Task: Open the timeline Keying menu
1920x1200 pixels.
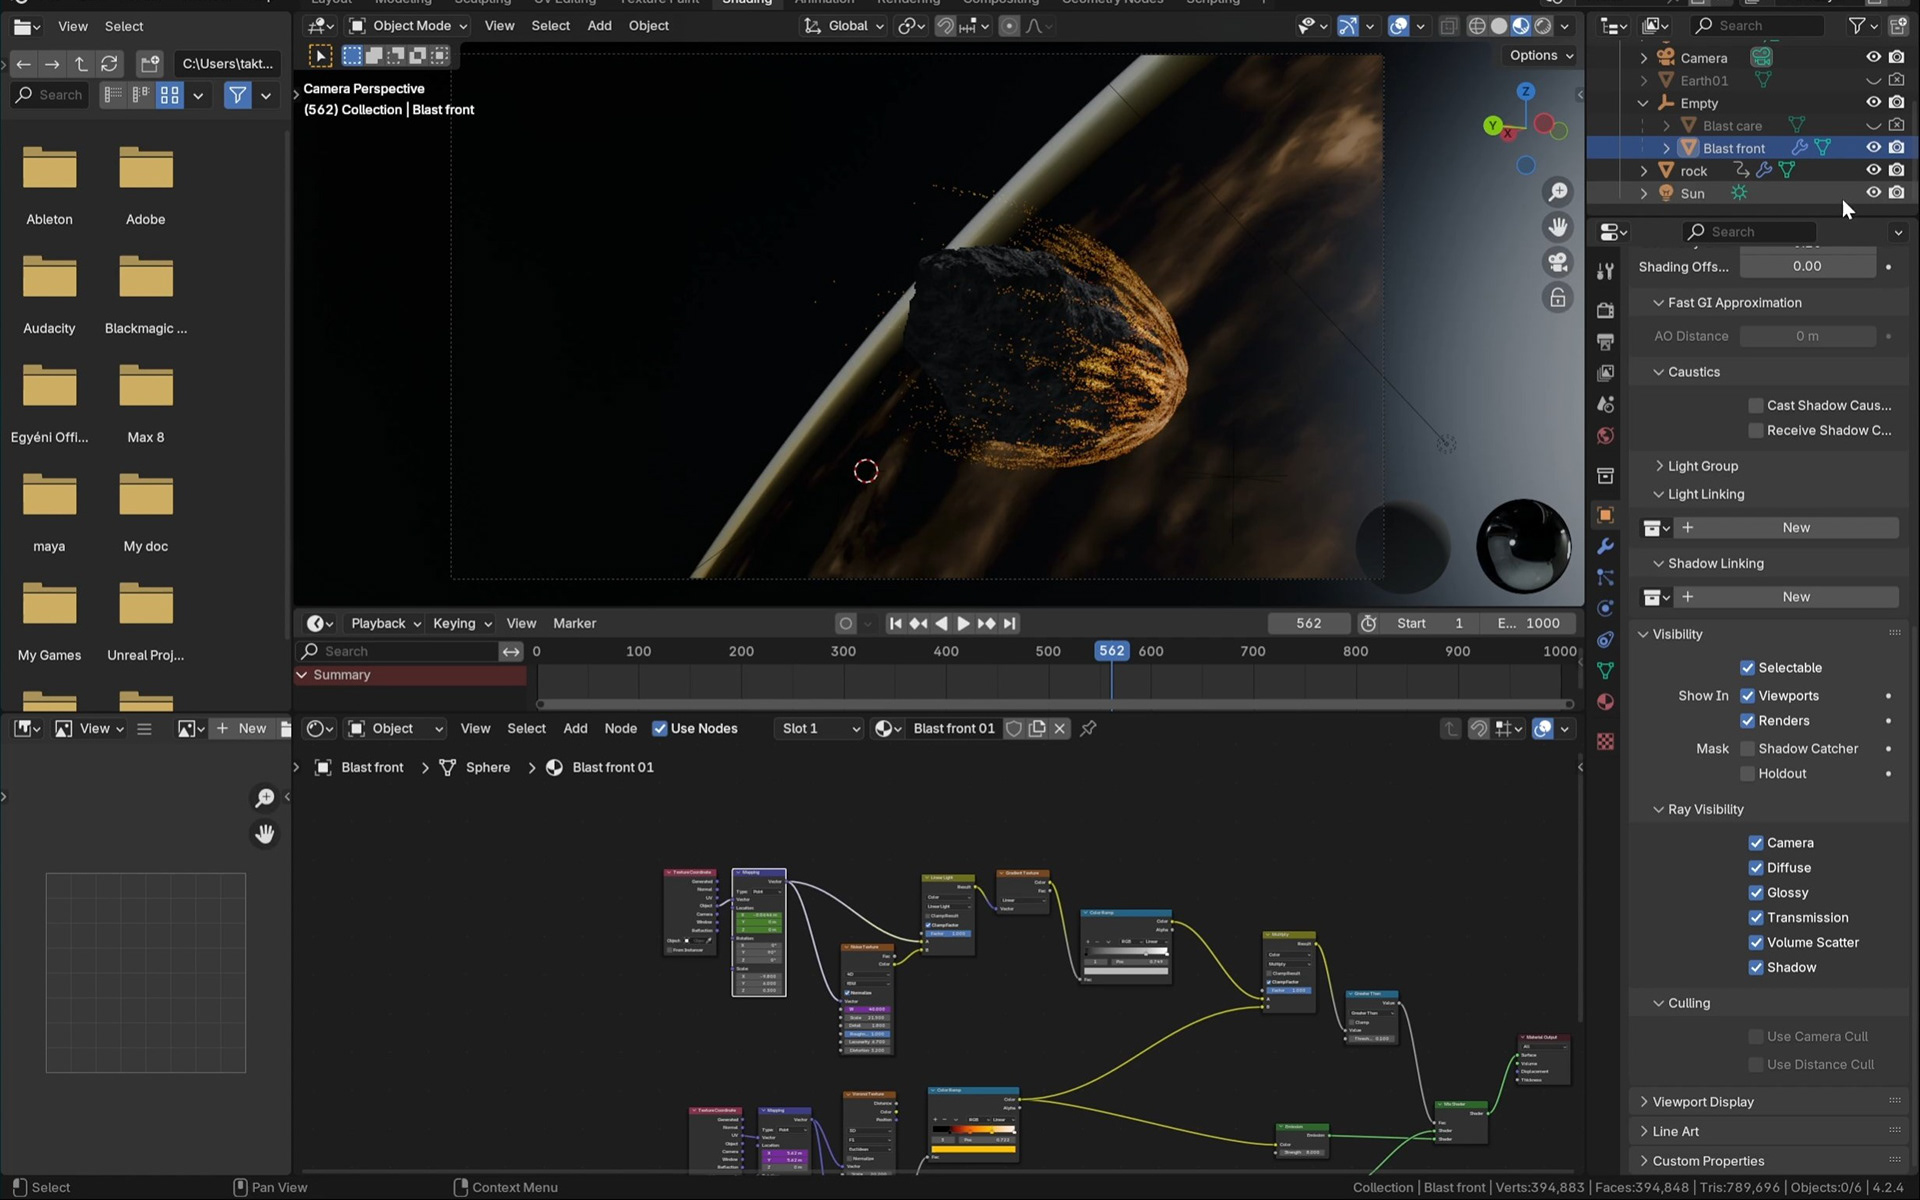Action: [x=462, y=623]
